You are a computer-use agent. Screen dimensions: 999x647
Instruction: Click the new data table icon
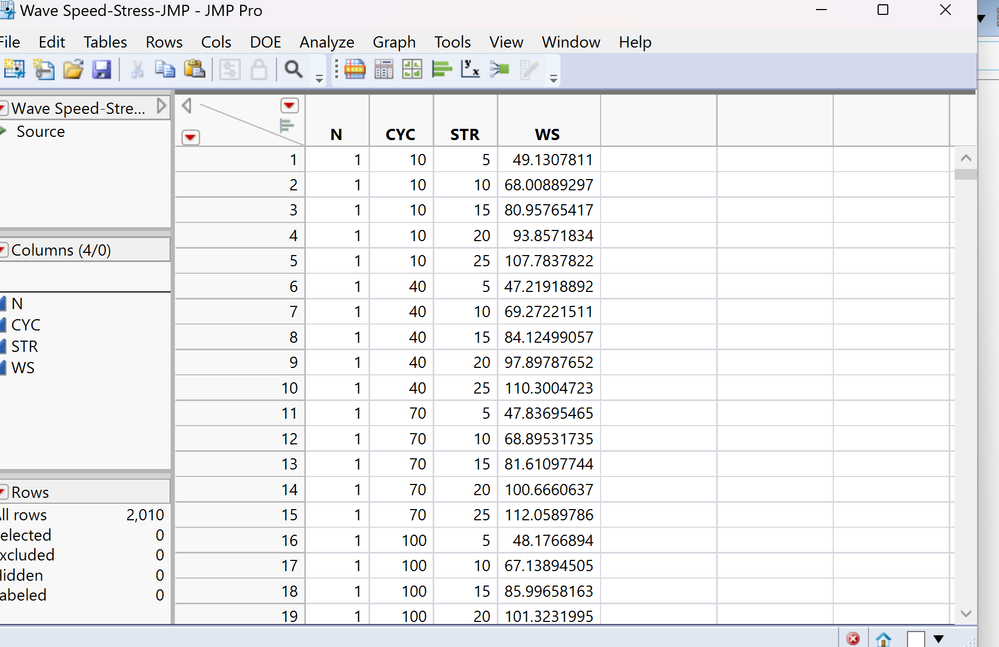pyautogui.click(x=14, y=69)
